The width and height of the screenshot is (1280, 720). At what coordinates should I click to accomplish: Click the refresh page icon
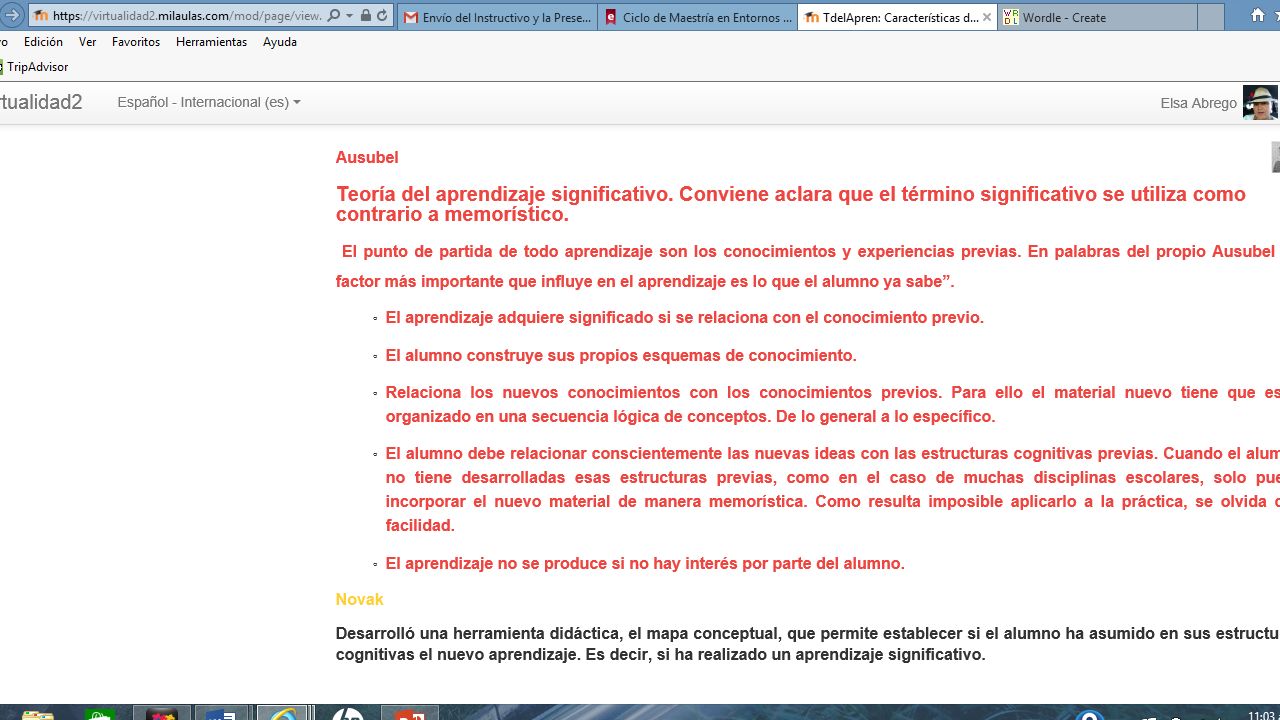pos(382,16)
